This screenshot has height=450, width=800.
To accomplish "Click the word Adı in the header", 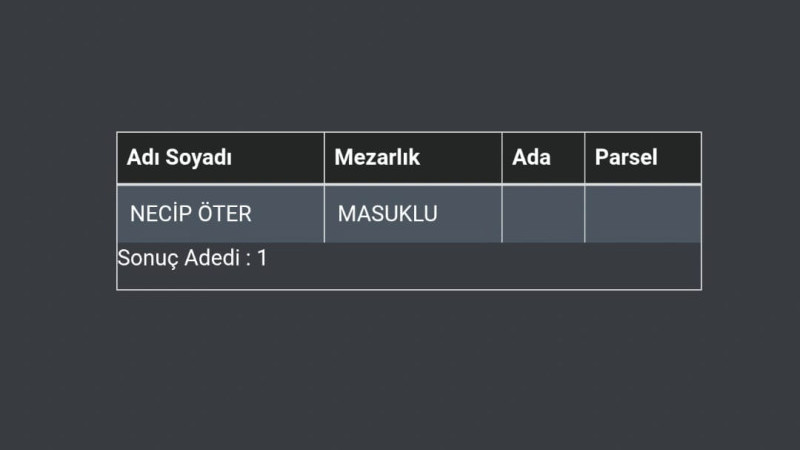I will coord(143,157).
